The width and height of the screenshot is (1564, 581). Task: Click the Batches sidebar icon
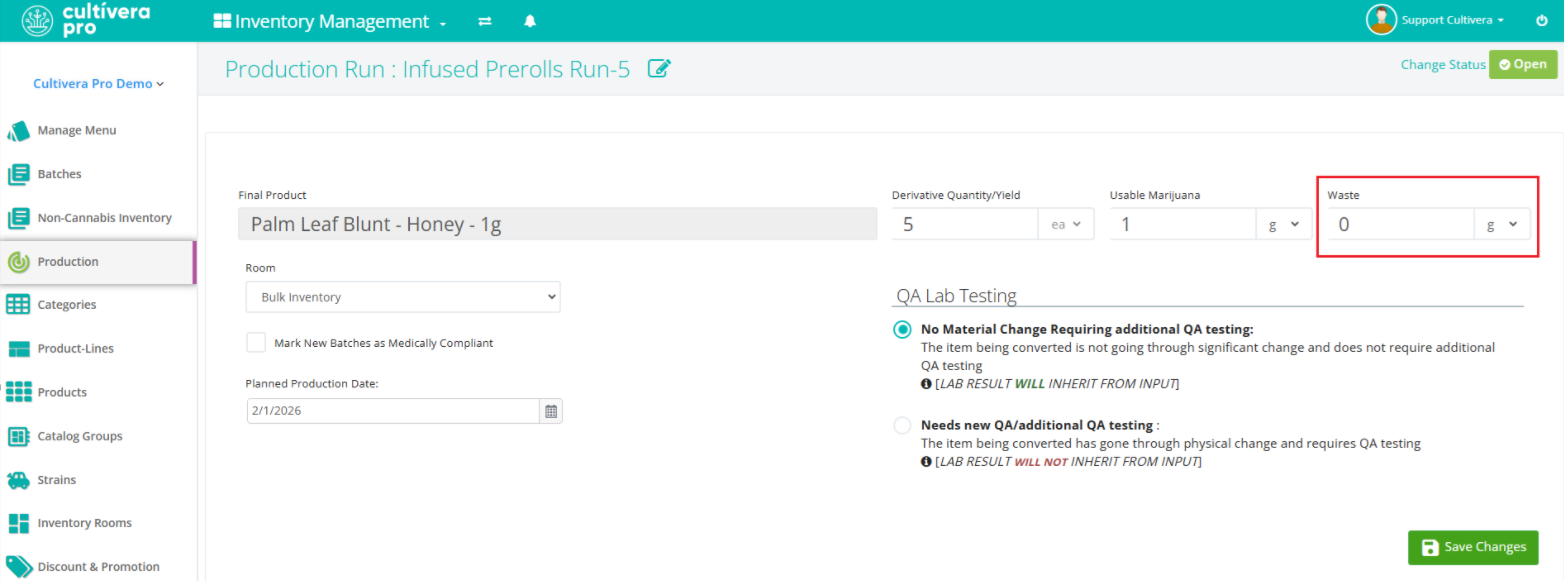[18, 174]
